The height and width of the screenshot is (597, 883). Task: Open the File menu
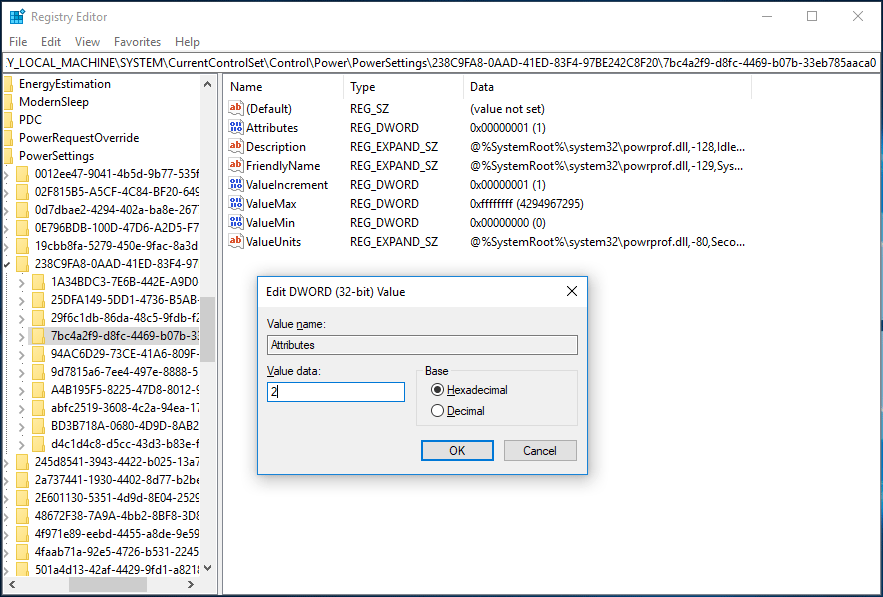[x=18, y=42]
